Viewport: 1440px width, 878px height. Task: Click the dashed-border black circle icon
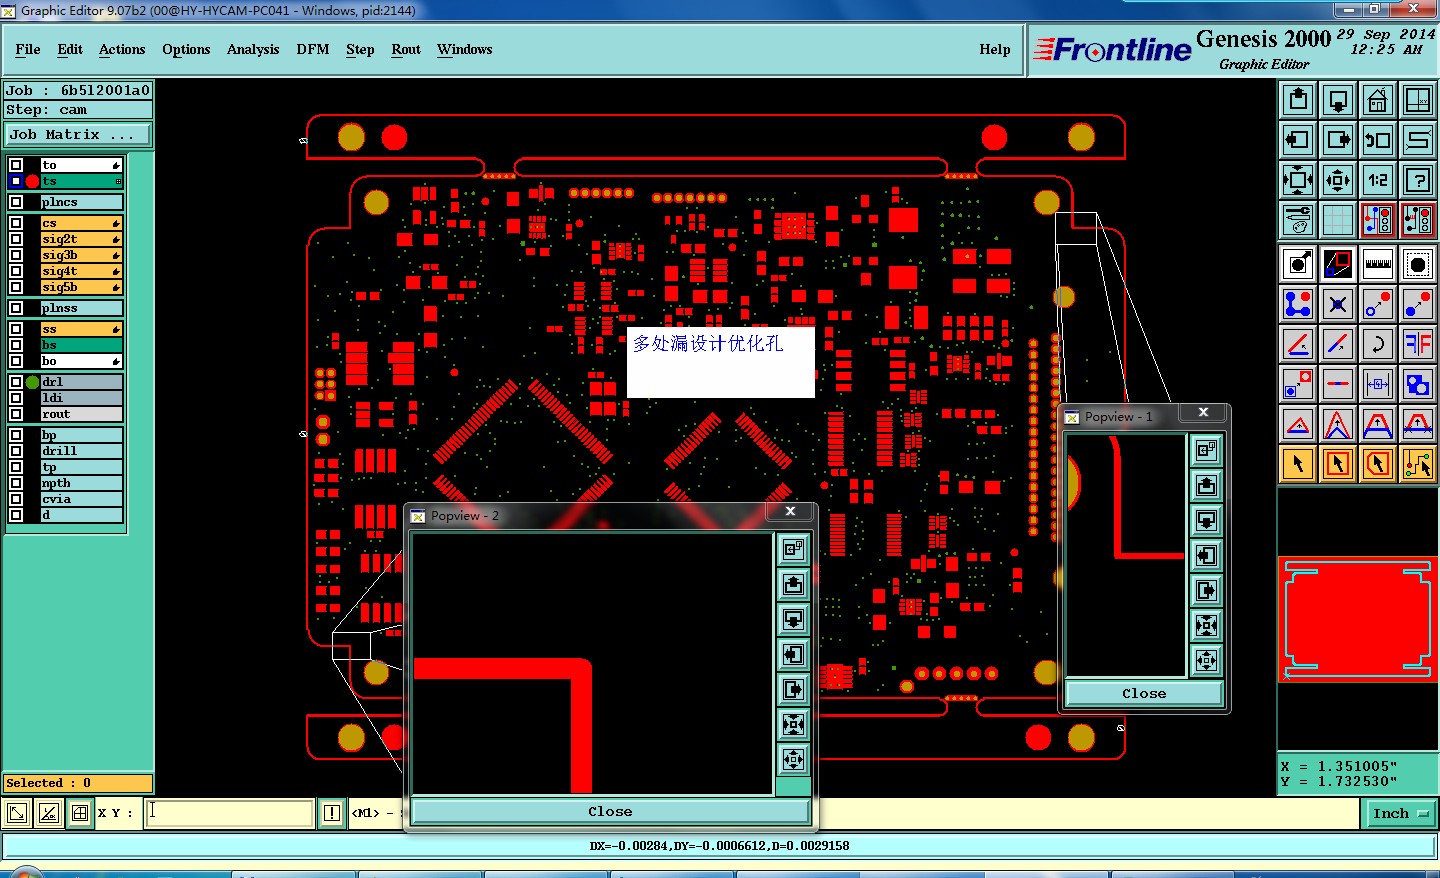coord(1418,264)
